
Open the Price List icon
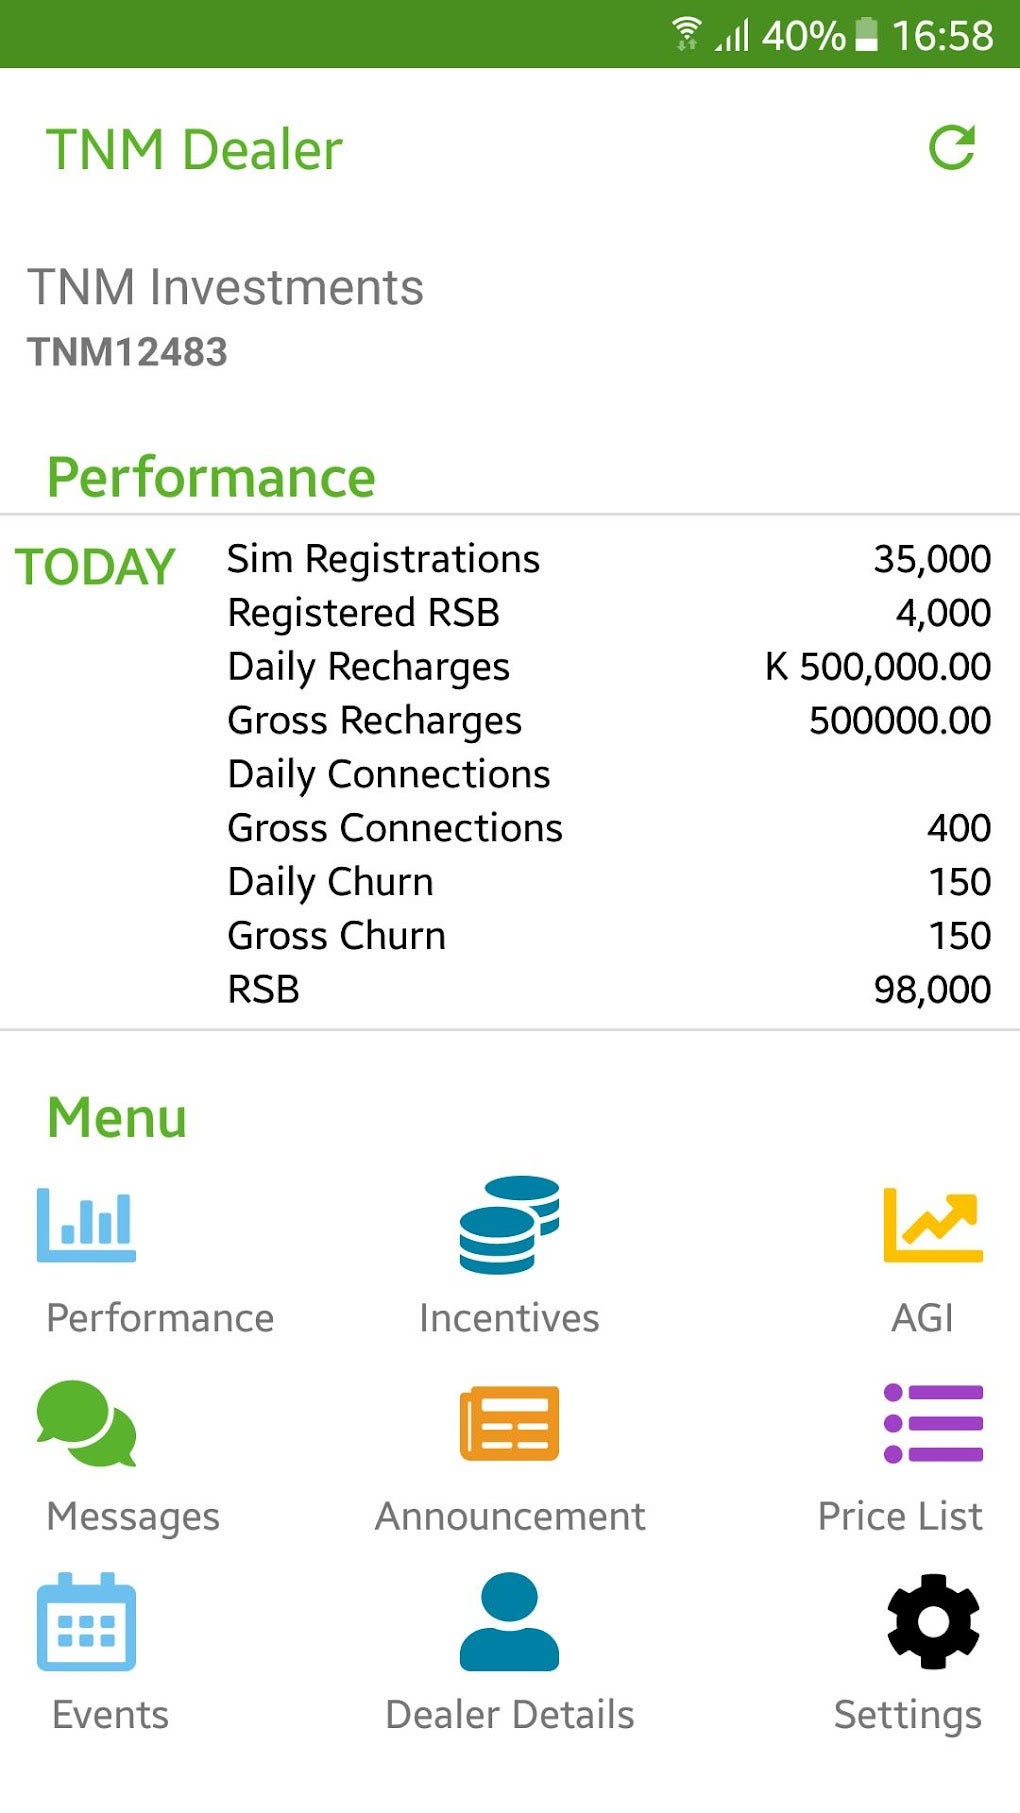tap(932, 1423)
